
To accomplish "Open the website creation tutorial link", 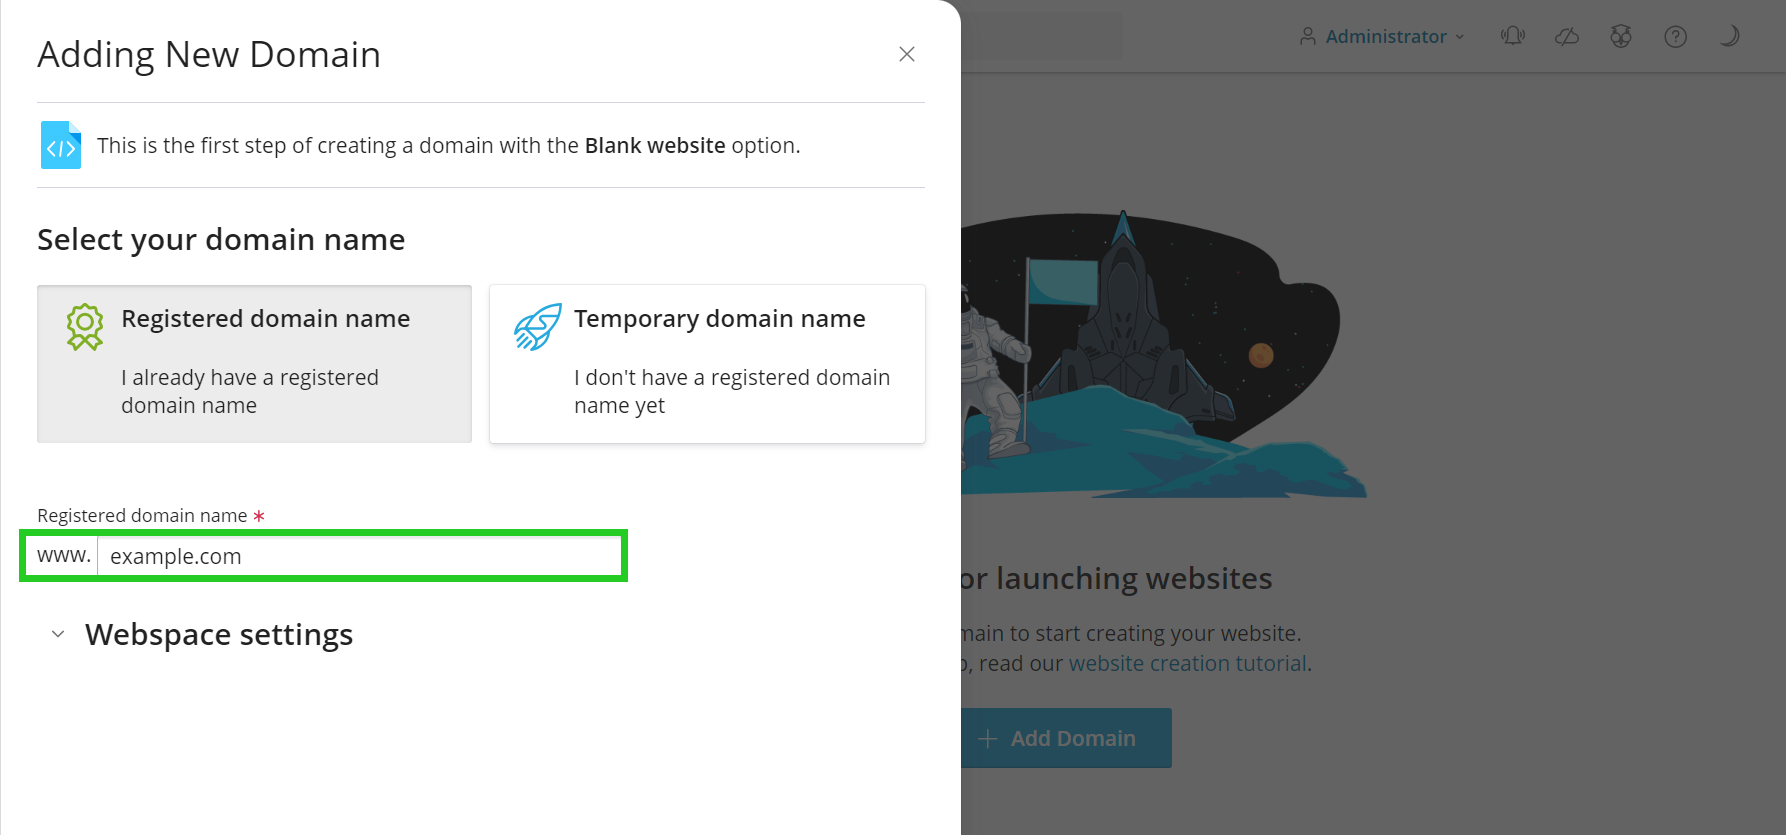I will tap(1188, 663).
